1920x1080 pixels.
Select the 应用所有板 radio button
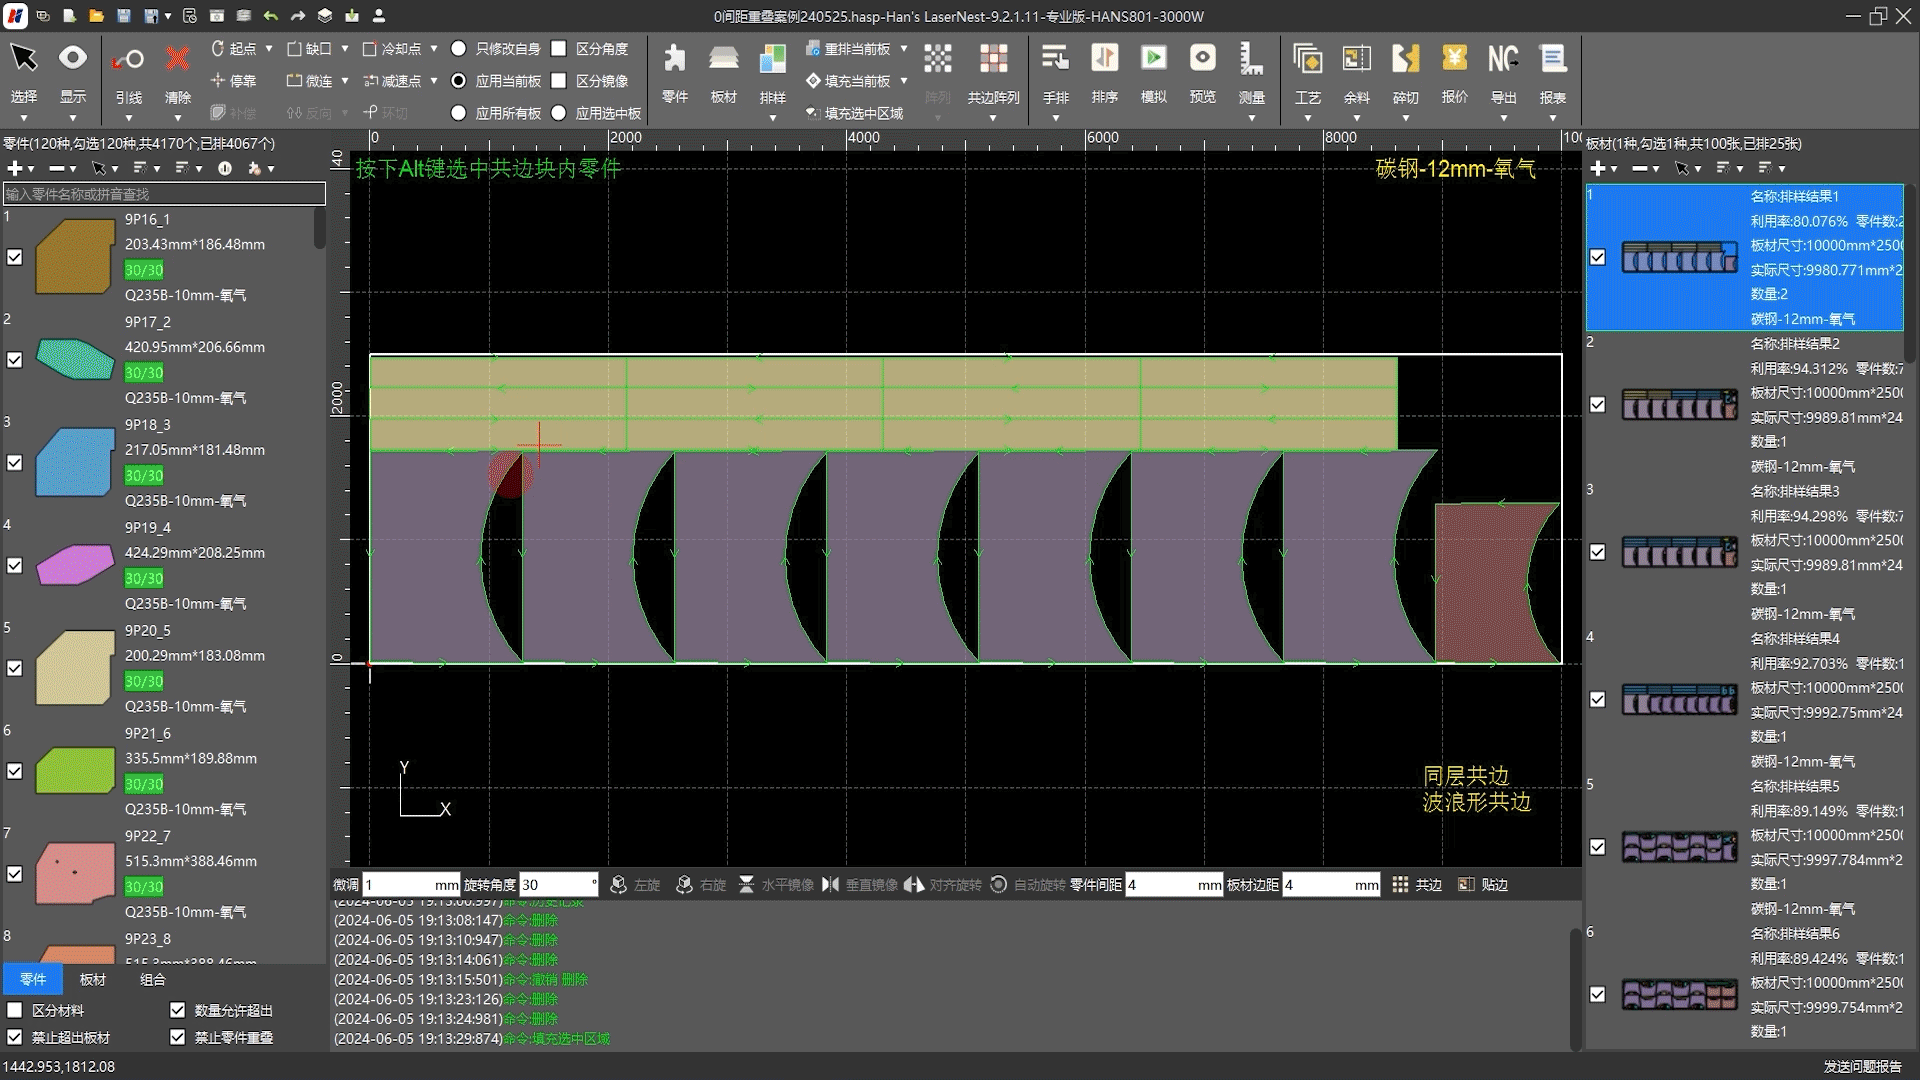point(459,113)
